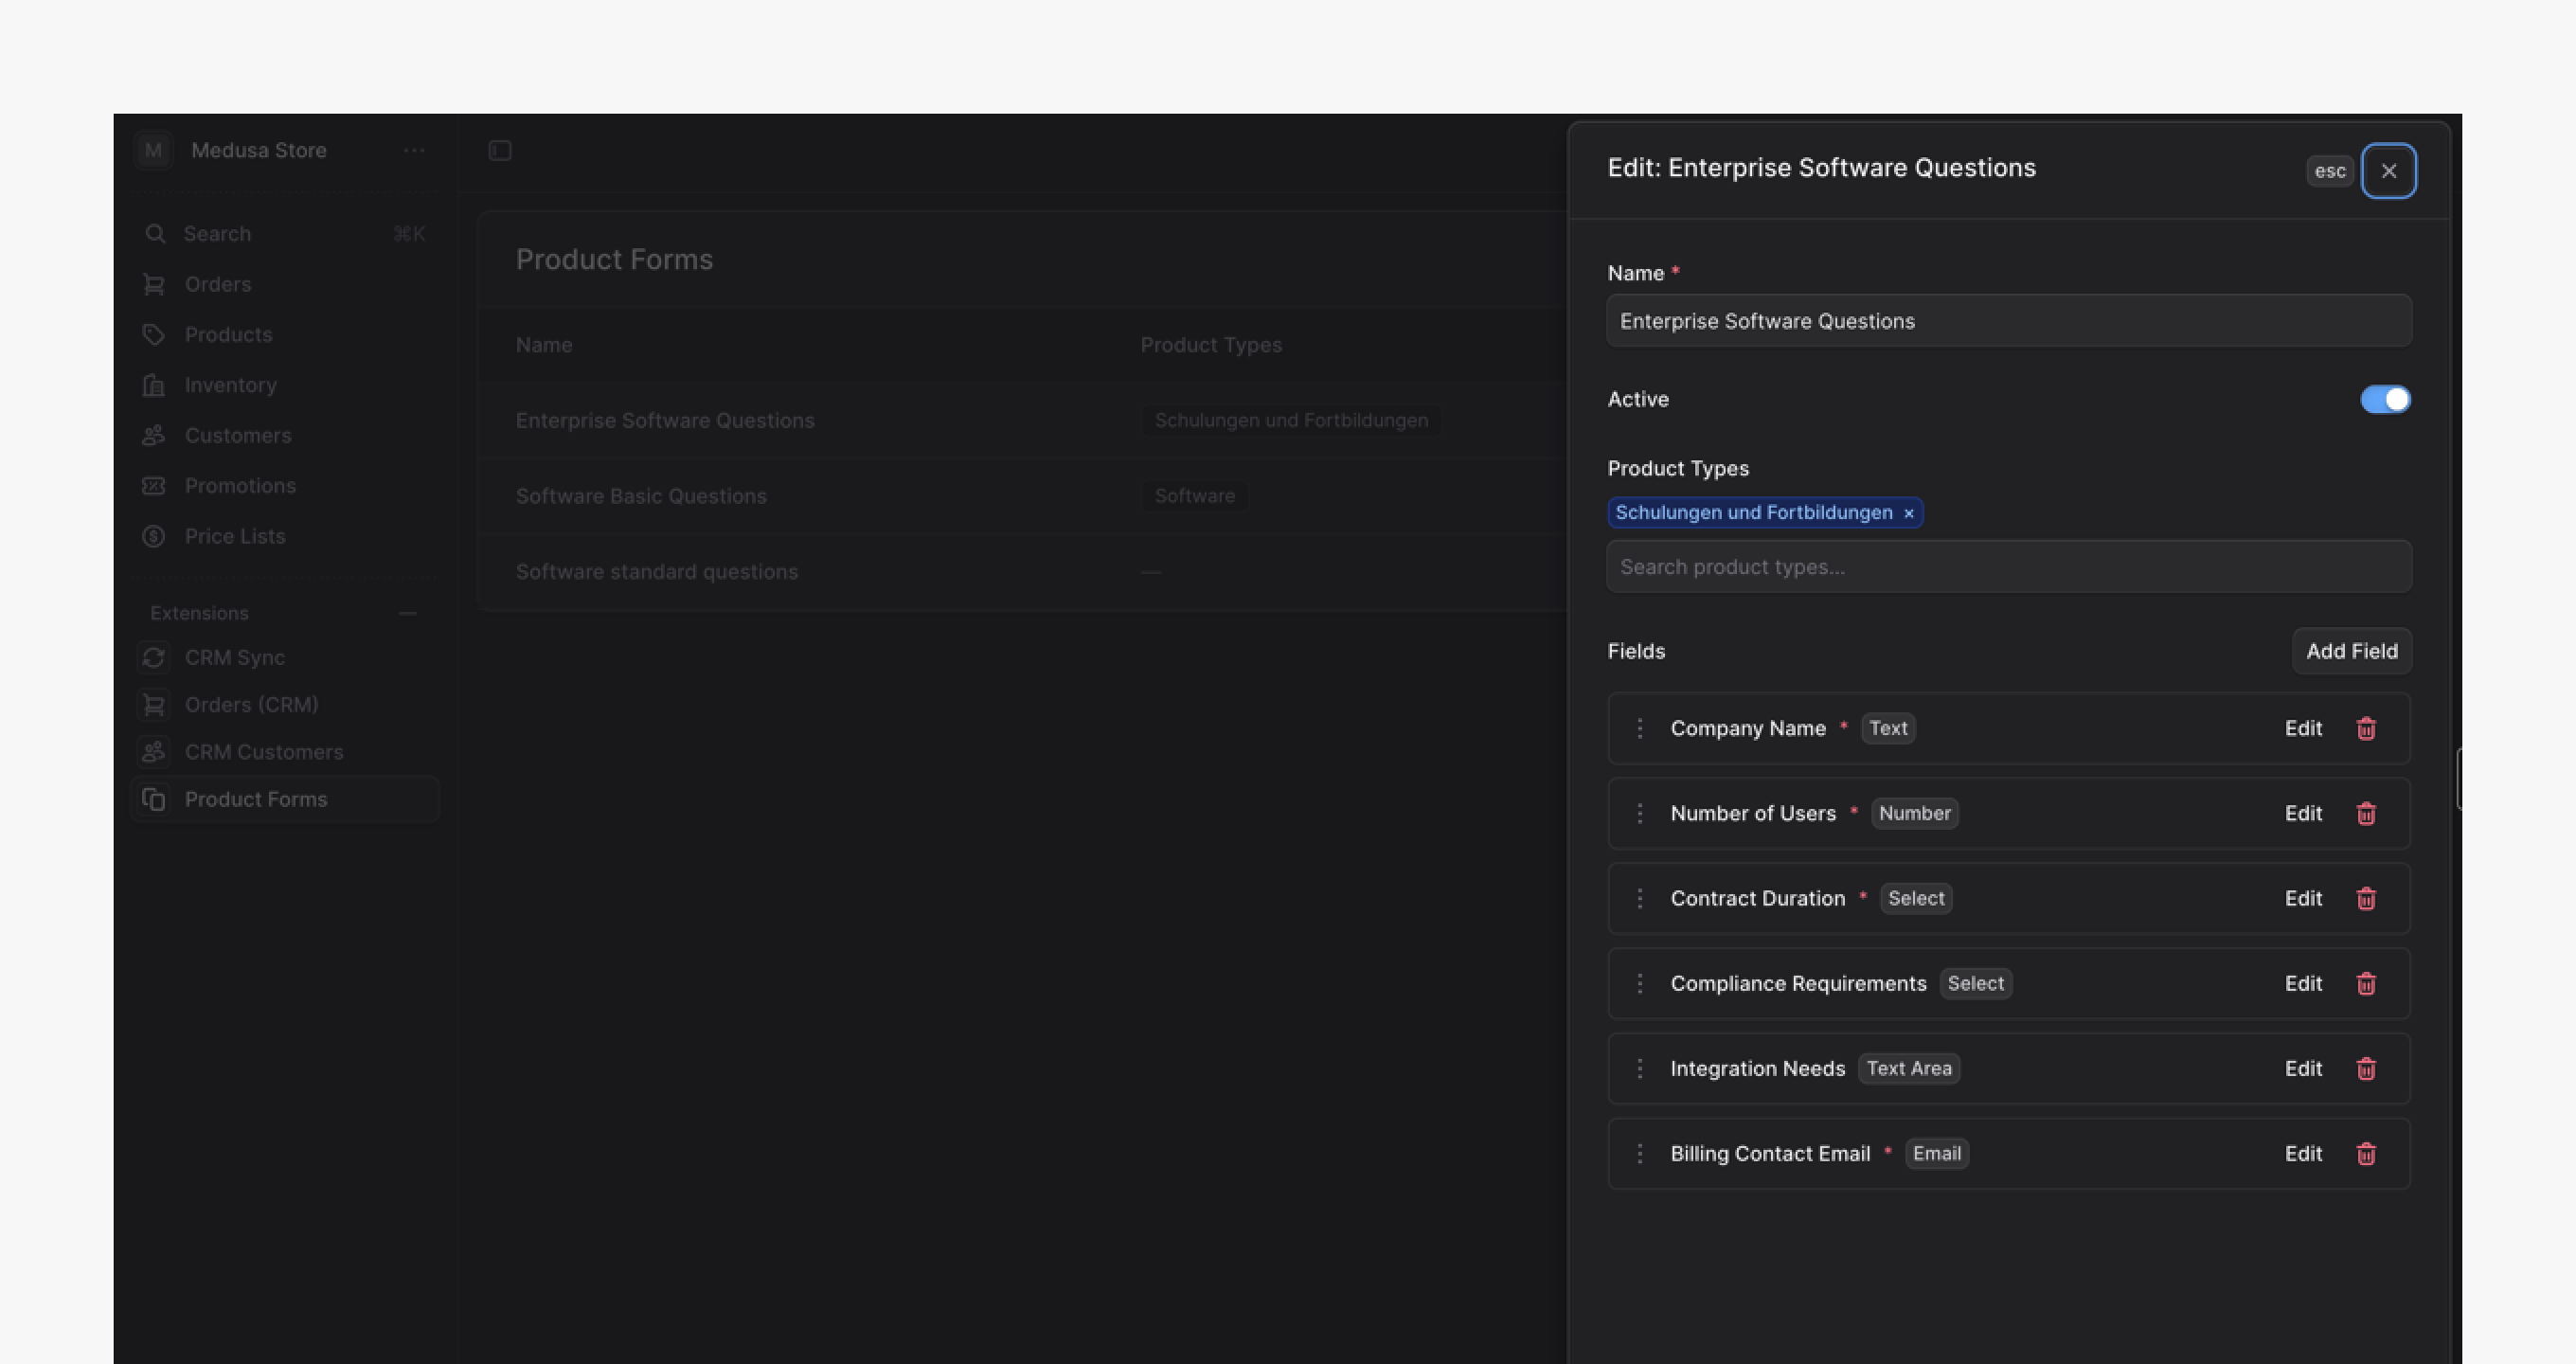Click the Number type badge
This screenshot has height=1364, width=2576.
tap(1914, 813)
